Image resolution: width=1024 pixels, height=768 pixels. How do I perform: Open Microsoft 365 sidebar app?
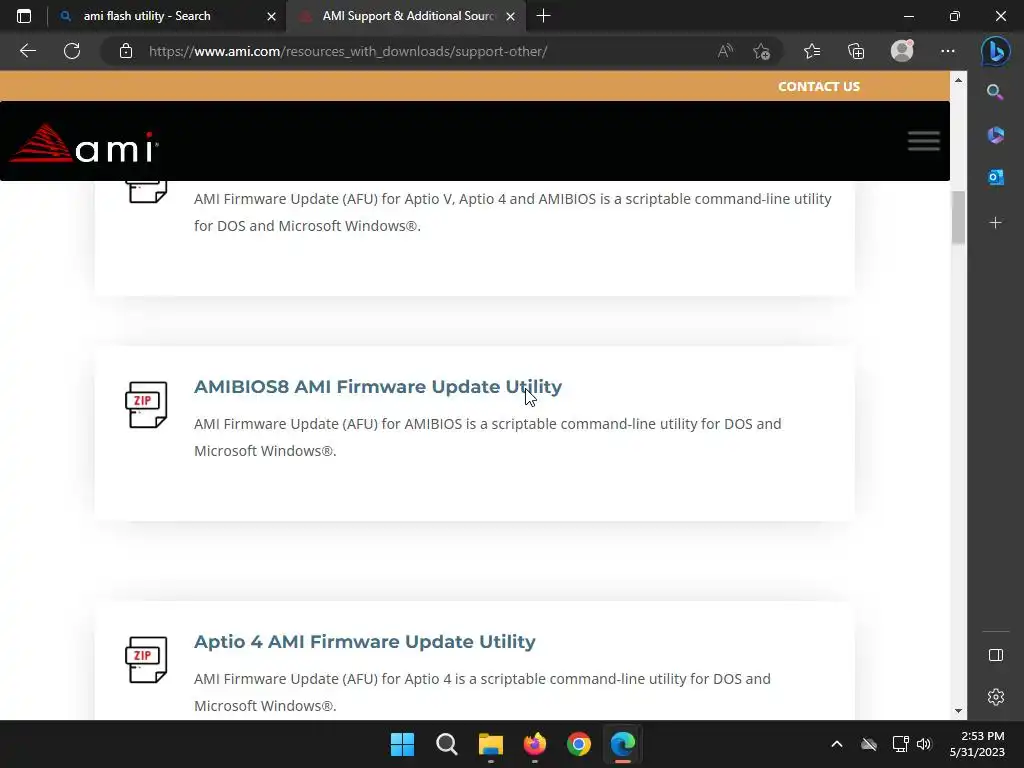(x=995, y=135)
